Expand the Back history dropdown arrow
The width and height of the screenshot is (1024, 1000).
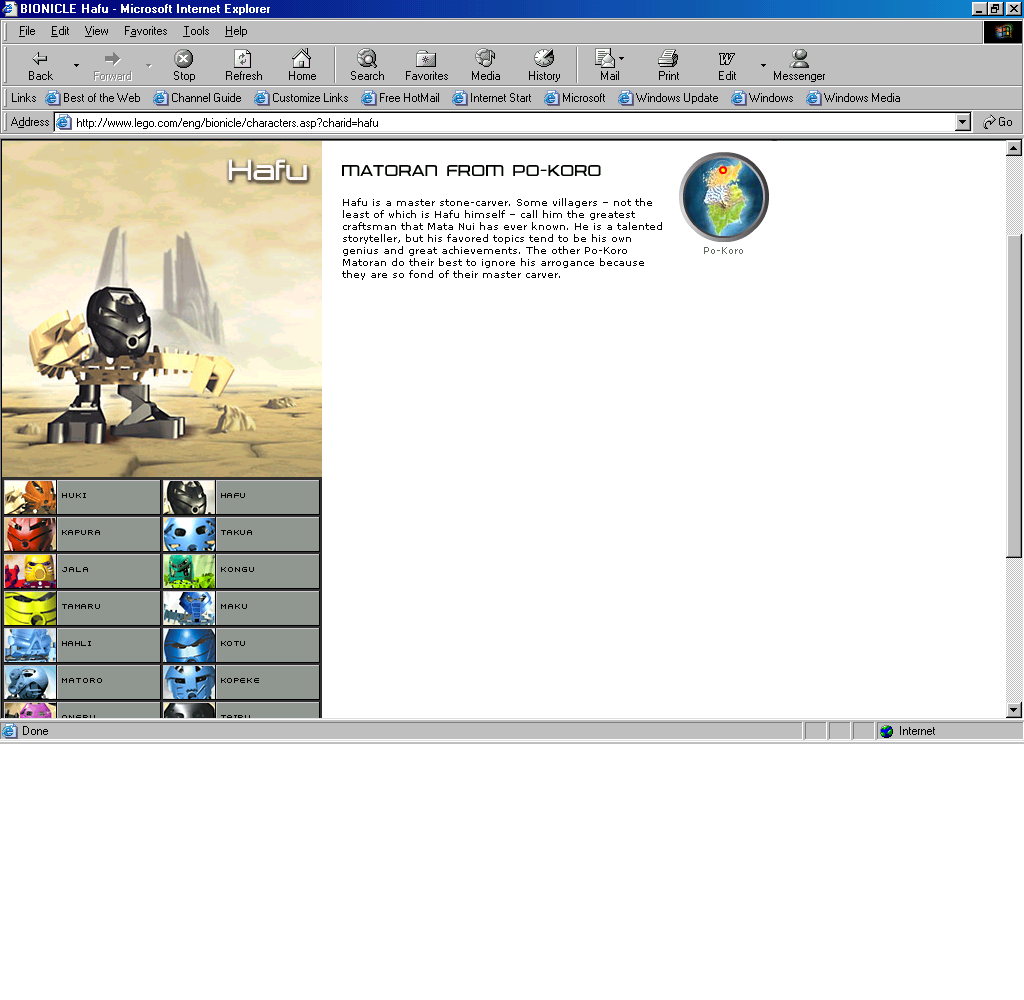tap(76, 65)
